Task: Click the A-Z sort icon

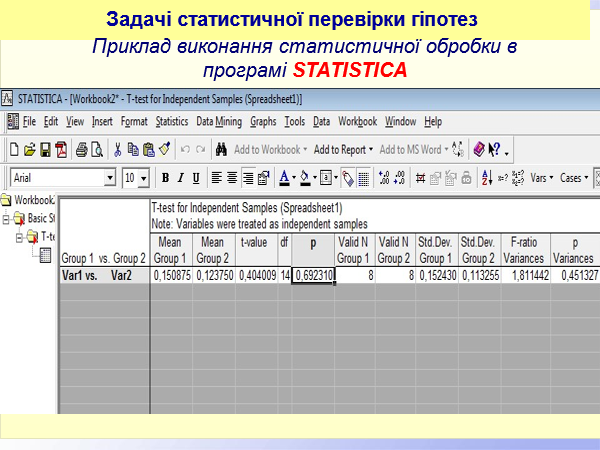Action: pyautogui.click(x=487, y=178)
